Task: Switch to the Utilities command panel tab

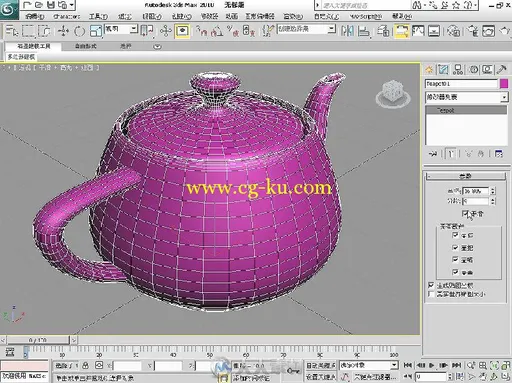Action: point(501,69)
